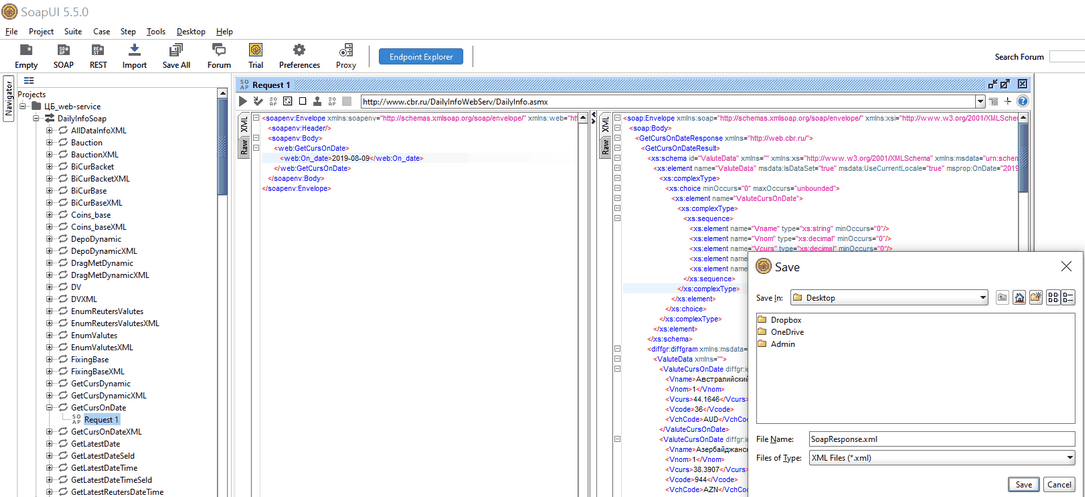The image size is (1085, 497).
Task: Click the Endpoint Explorer button
Action: pyautogui.click(x=421, y=57)
